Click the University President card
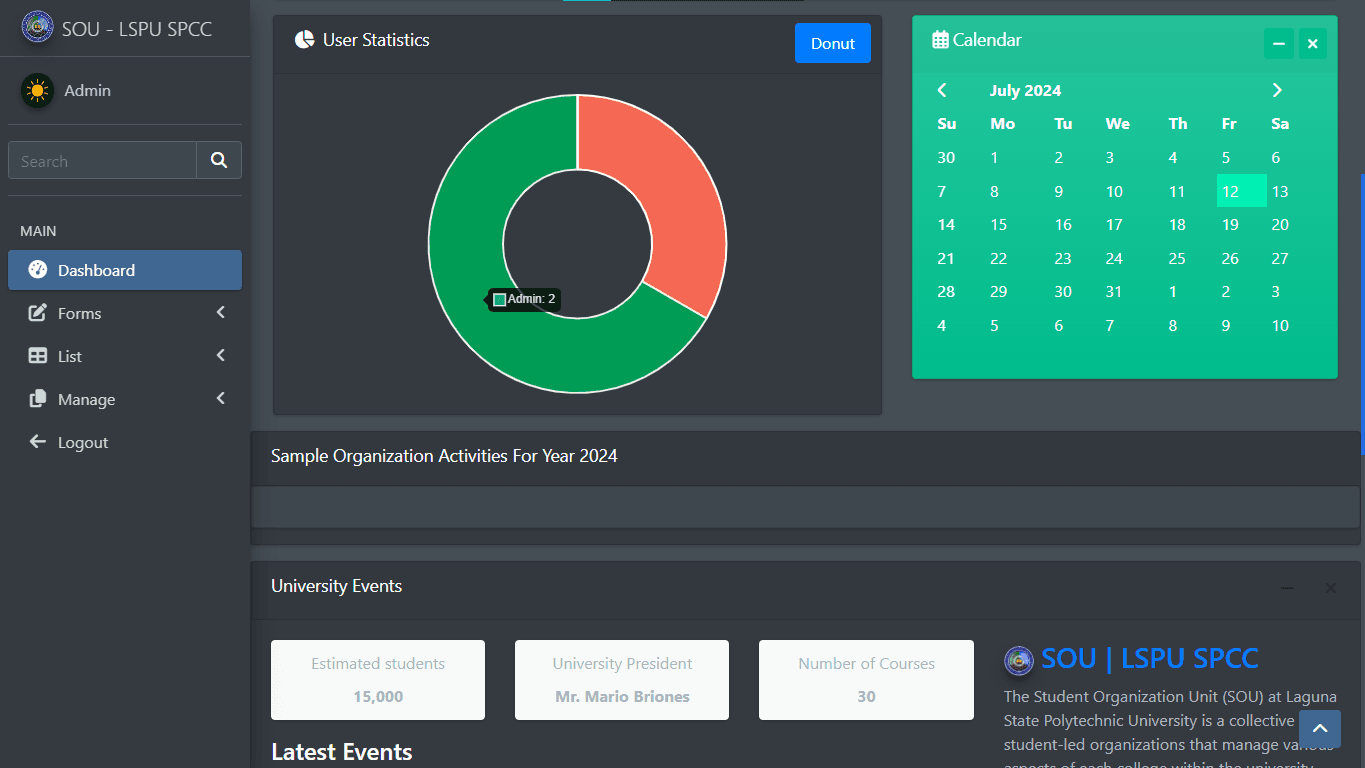 622,680
